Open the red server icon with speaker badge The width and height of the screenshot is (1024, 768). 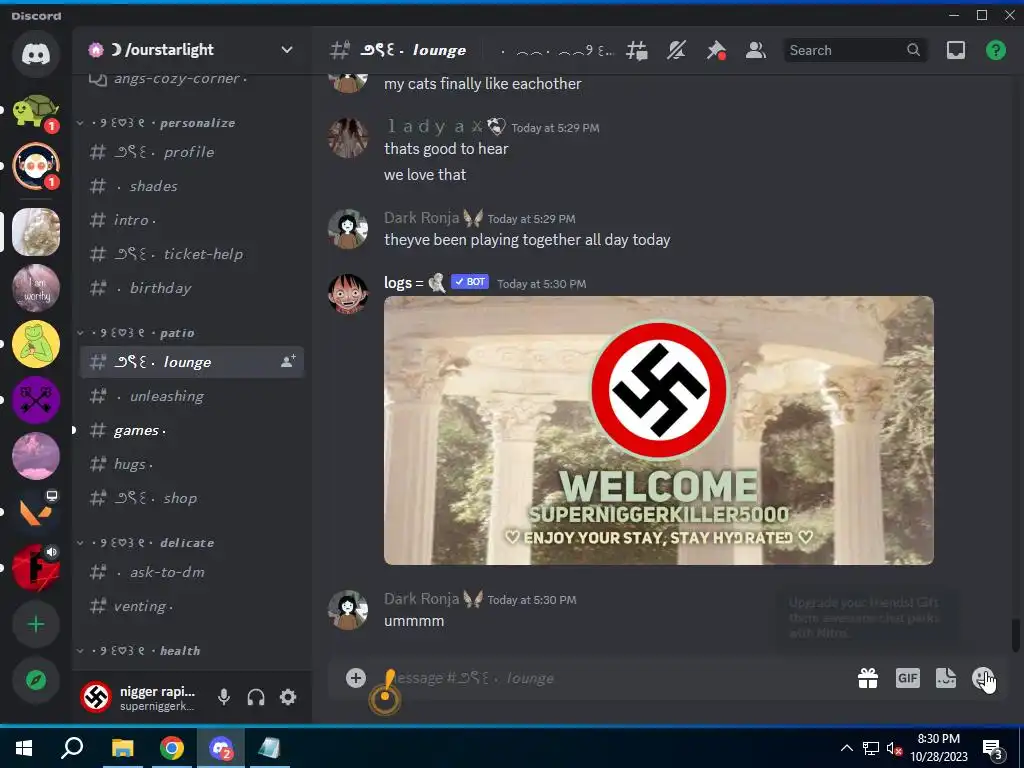coord(36,568)
